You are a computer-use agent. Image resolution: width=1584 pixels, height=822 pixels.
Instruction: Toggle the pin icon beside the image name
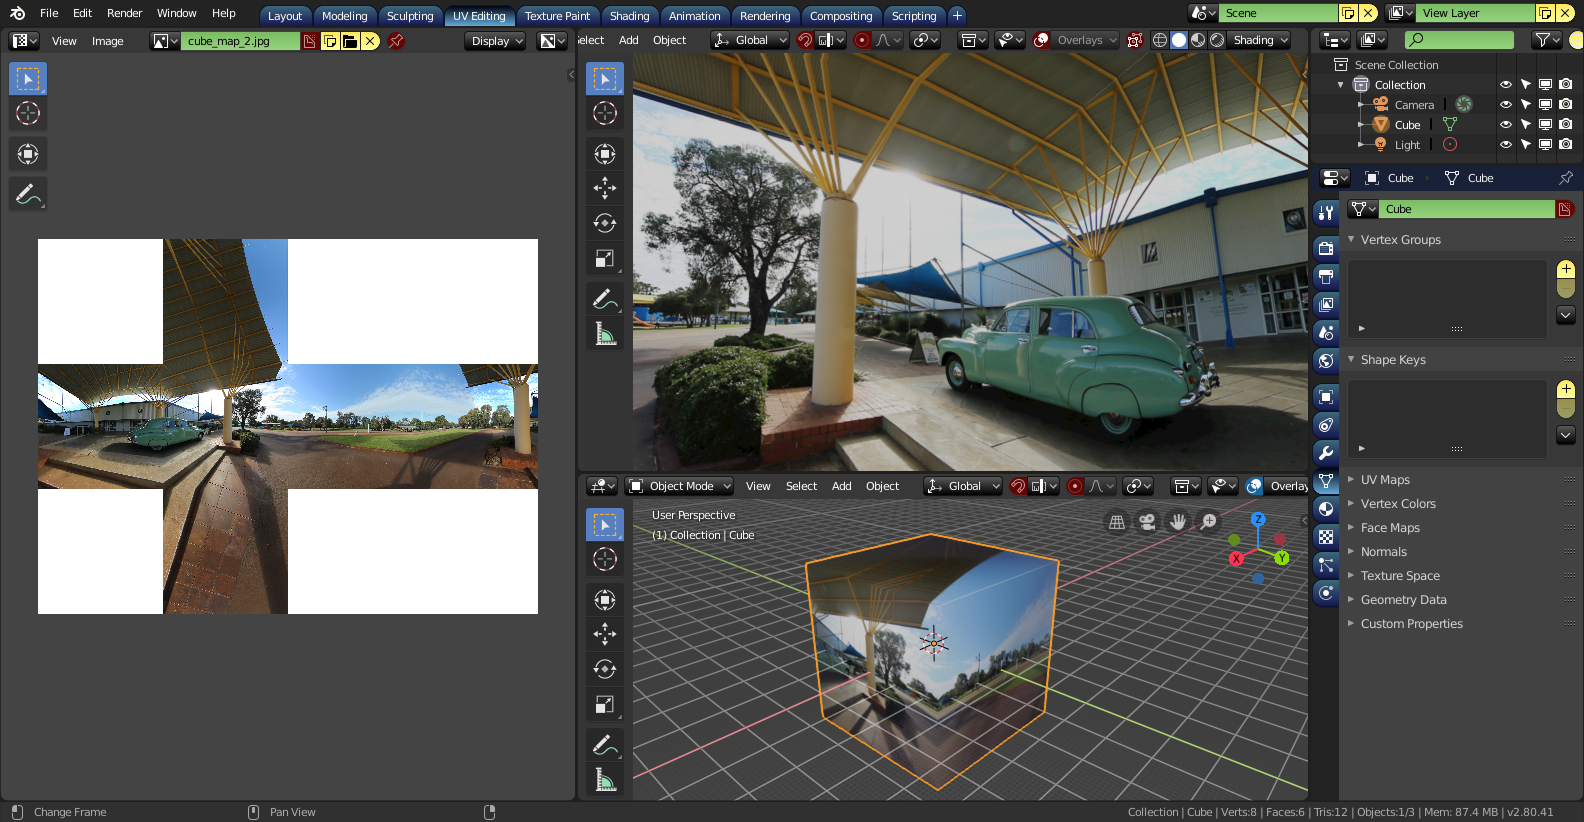click(396, 41)
